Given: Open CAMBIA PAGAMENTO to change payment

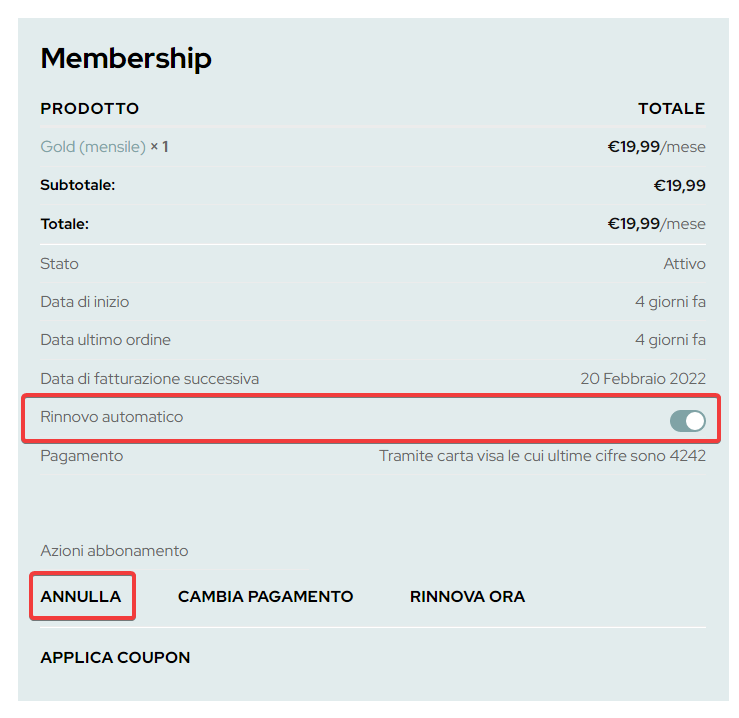Looking at the screenshot, I should tap(265, 597).
